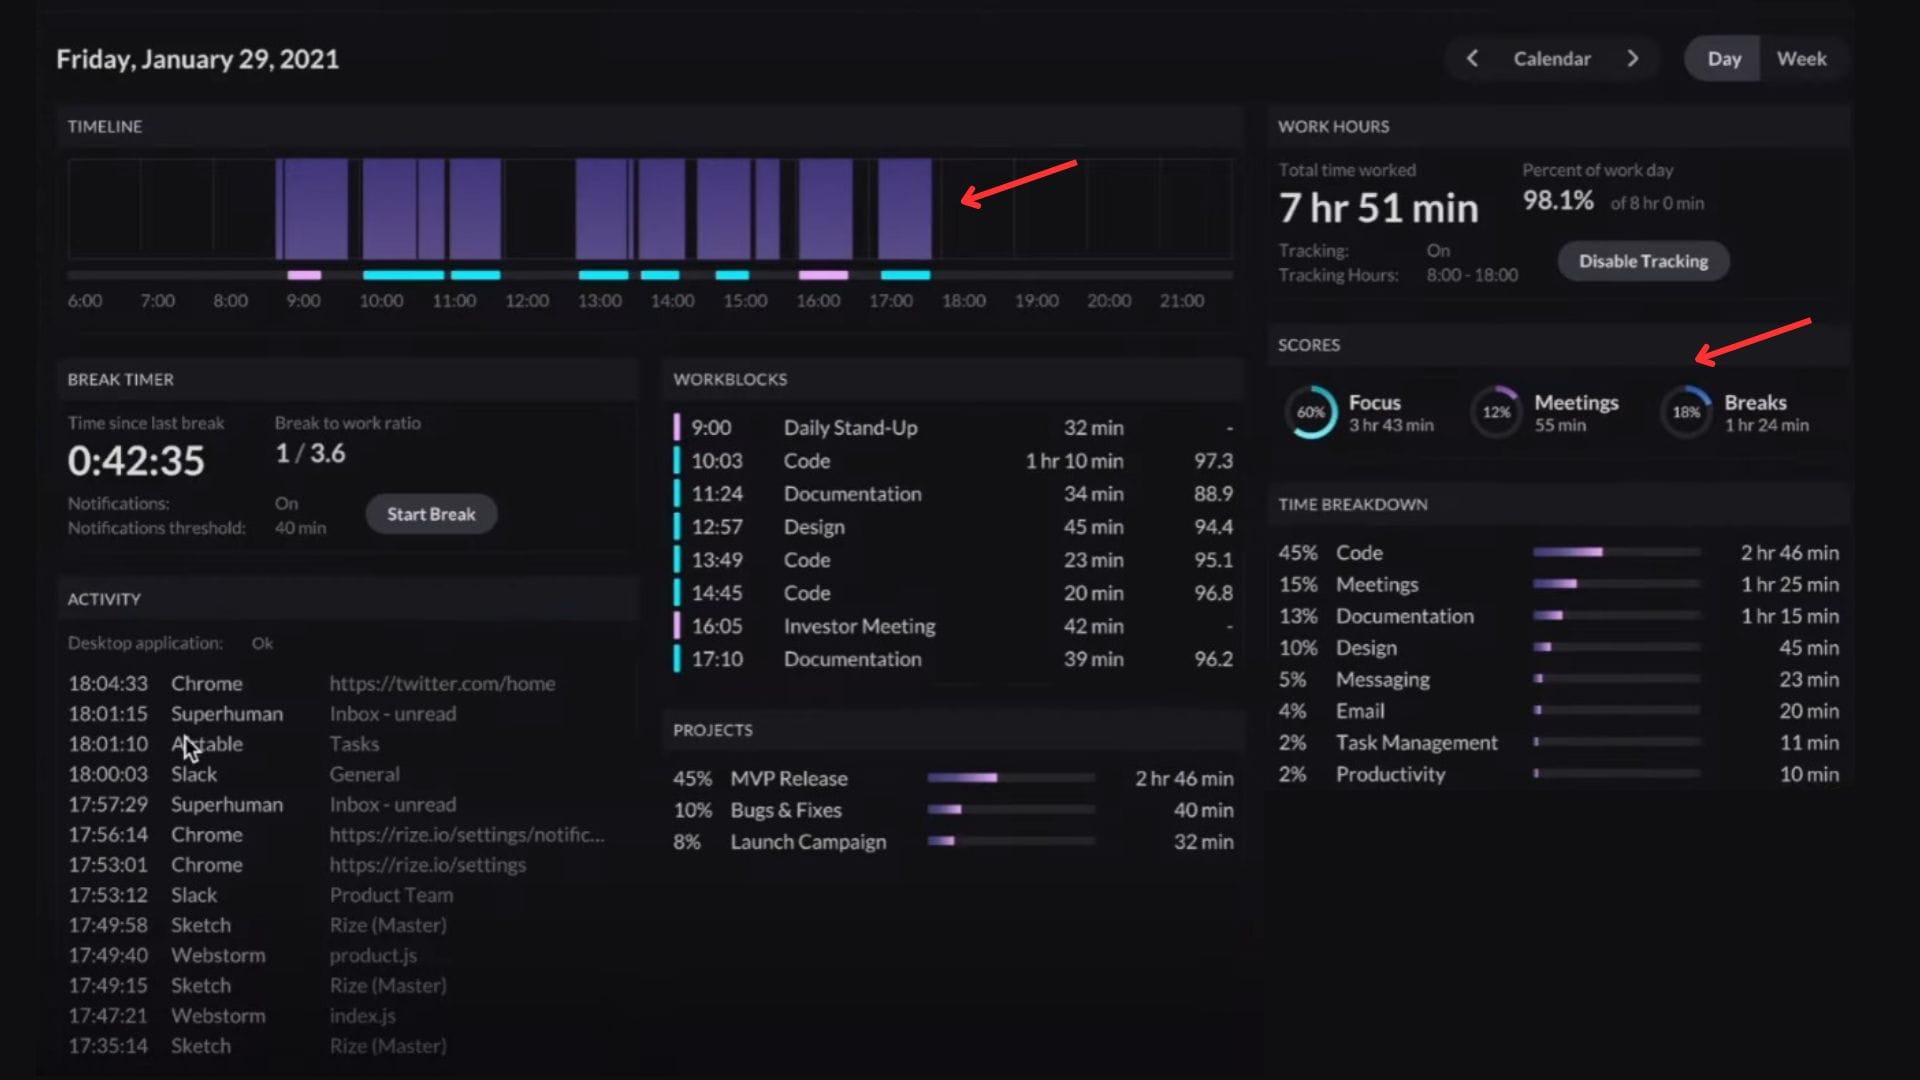Click the Breaks score ring icon
Screen dimensions: 1920x1080
(x=1686, y=412)
